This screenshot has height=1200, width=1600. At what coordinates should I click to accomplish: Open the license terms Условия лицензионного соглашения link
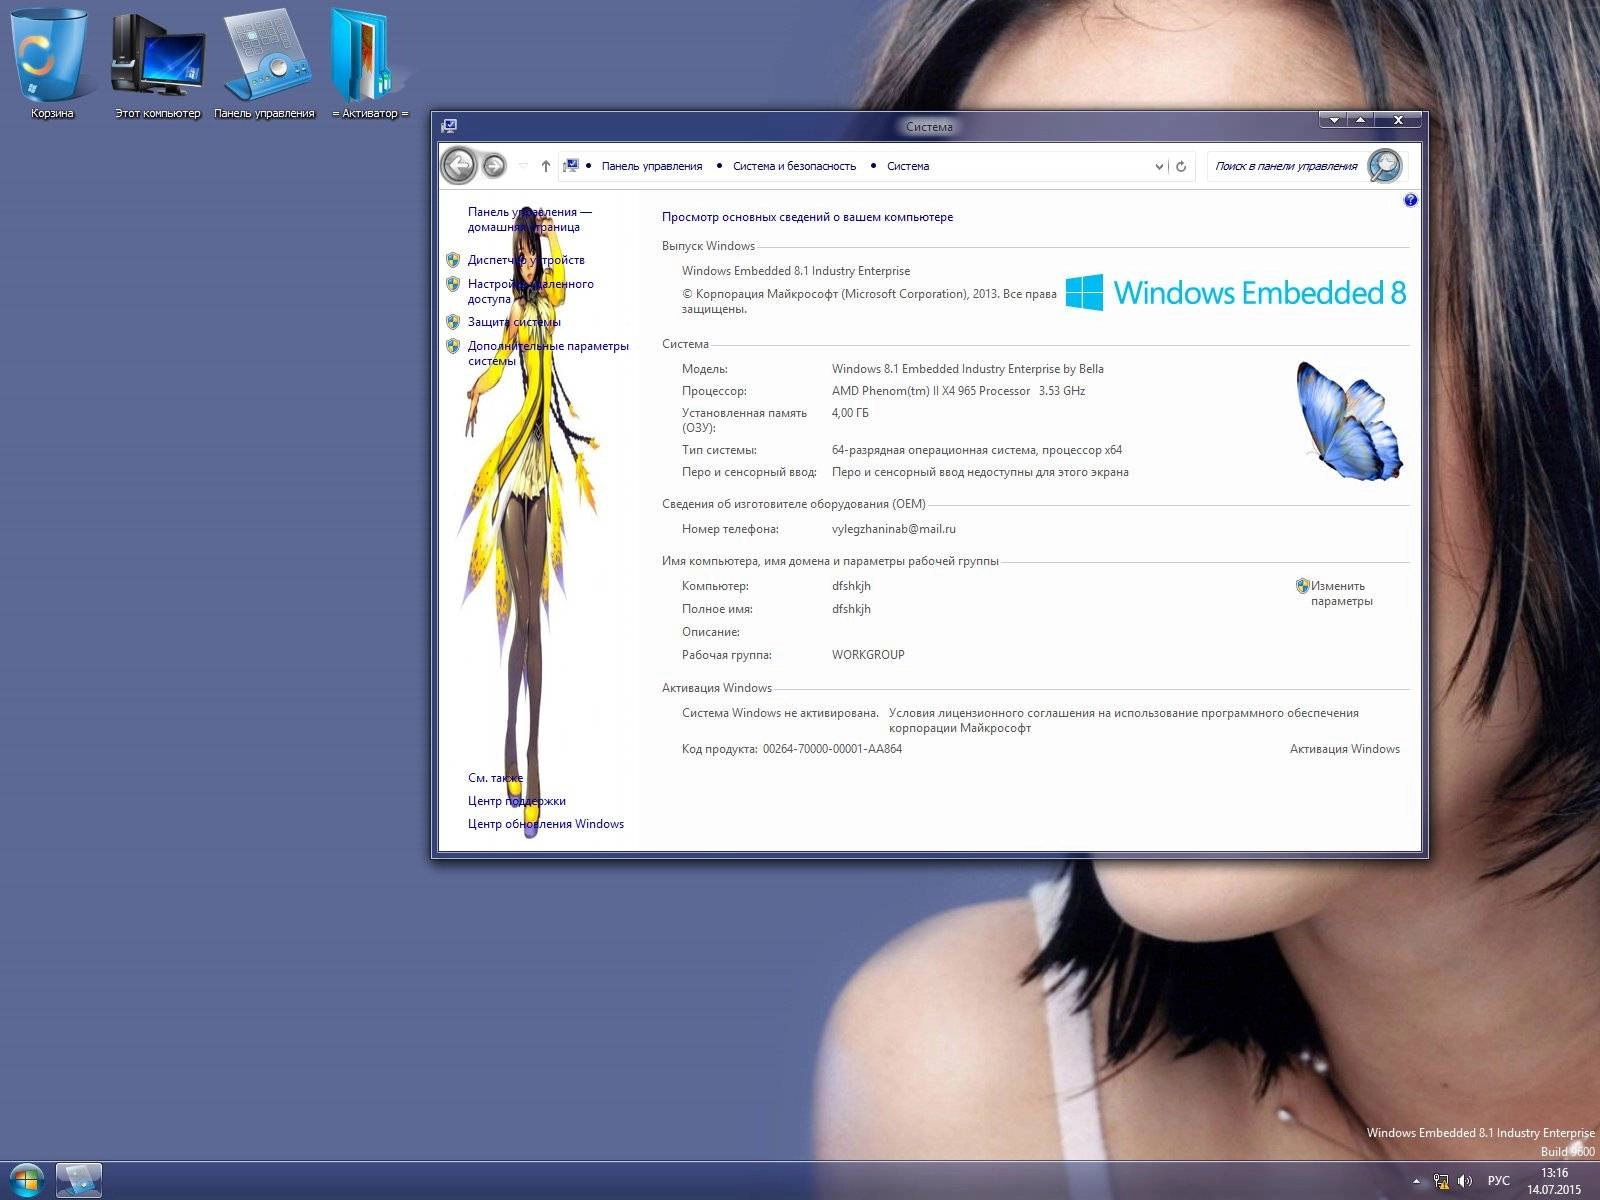pyautogui.click(x=1123, y=720)
